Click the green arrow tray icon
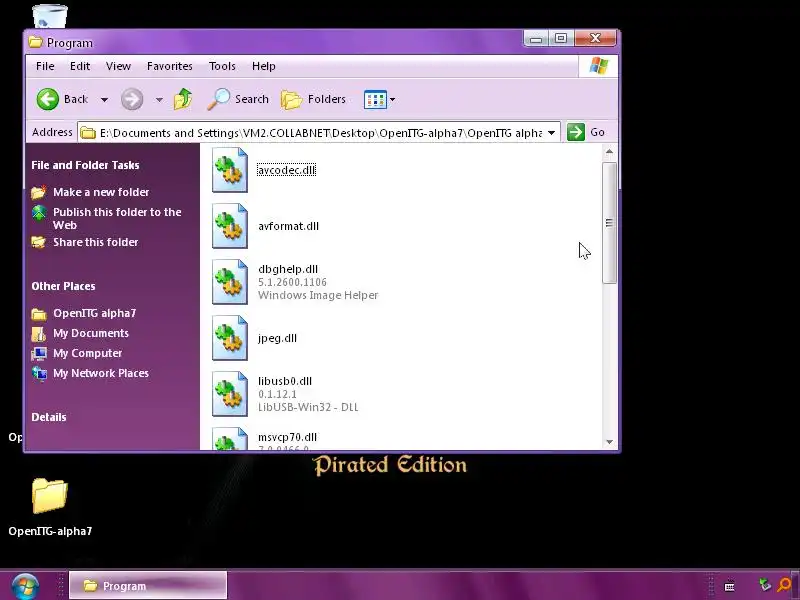The width and height of the screenshot is (800, 600). 764,584
